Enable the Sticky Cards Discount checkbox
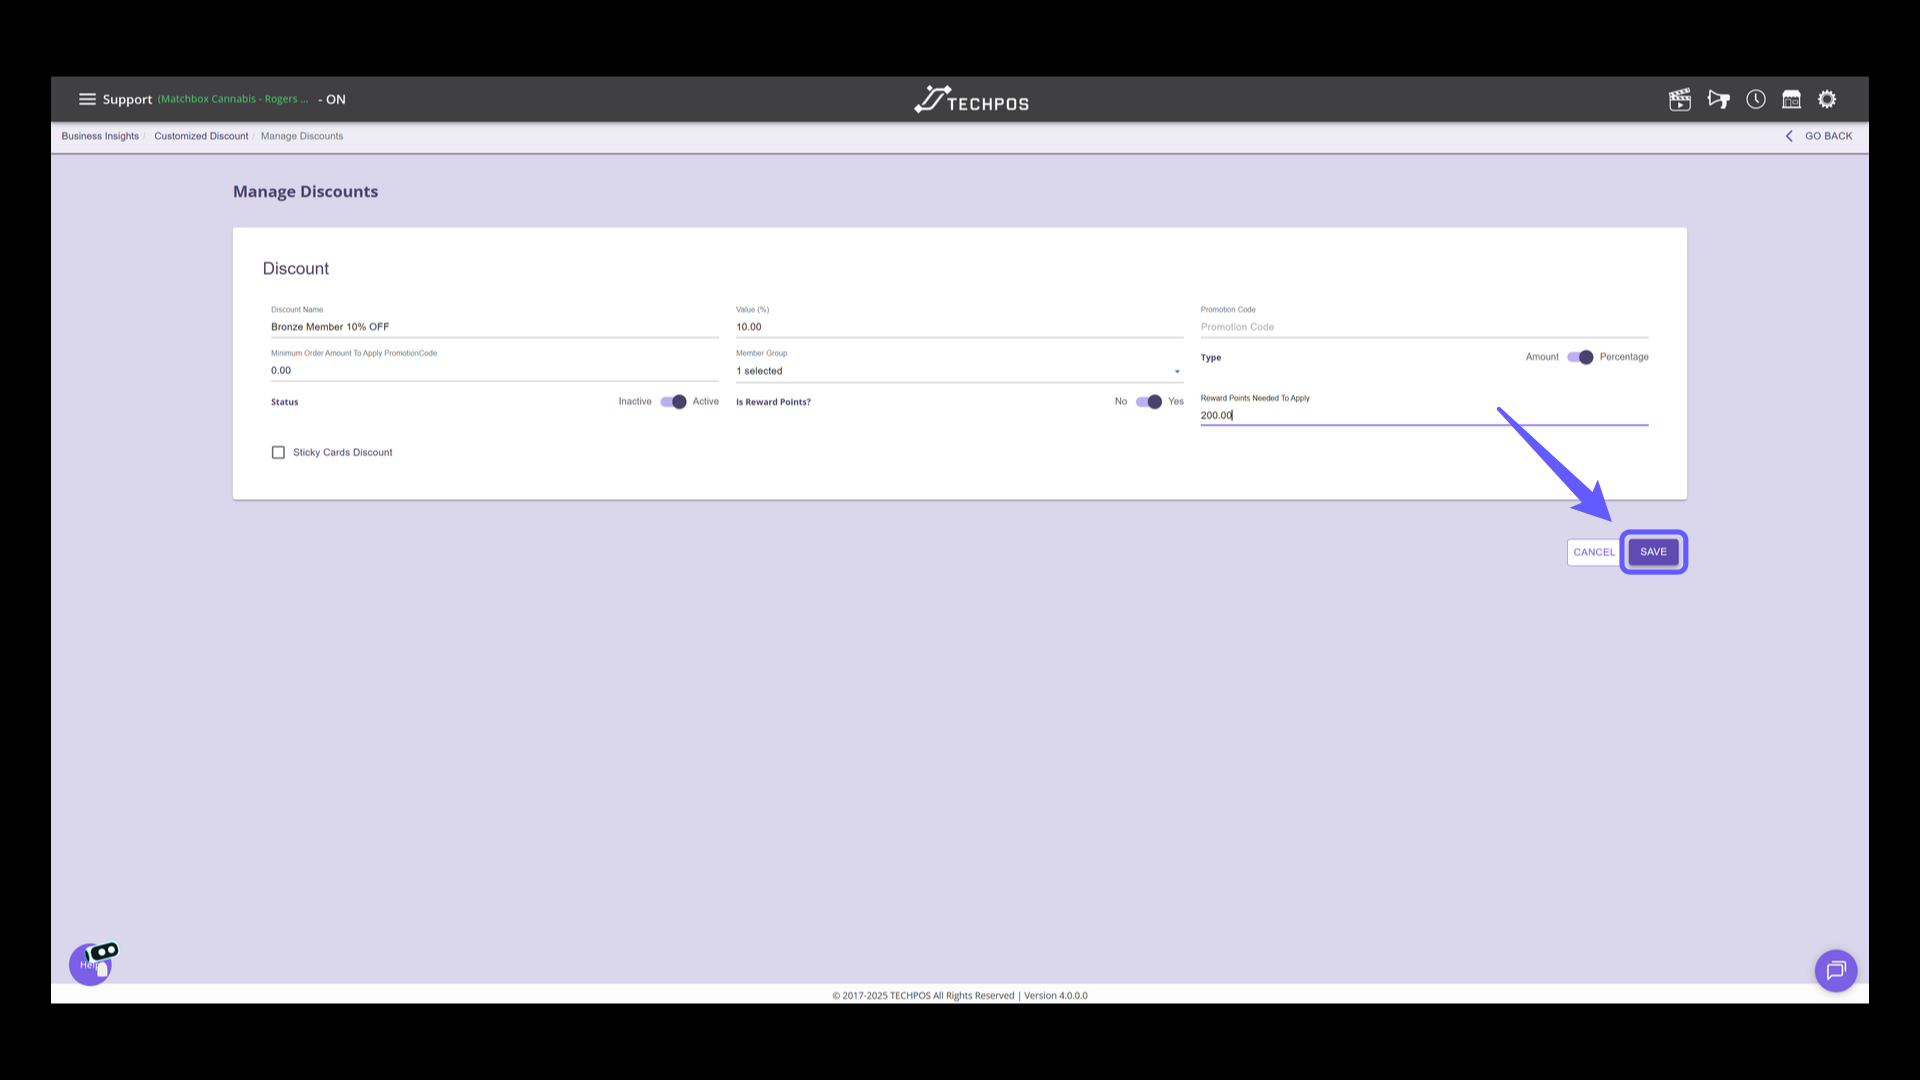 (278, 452)
